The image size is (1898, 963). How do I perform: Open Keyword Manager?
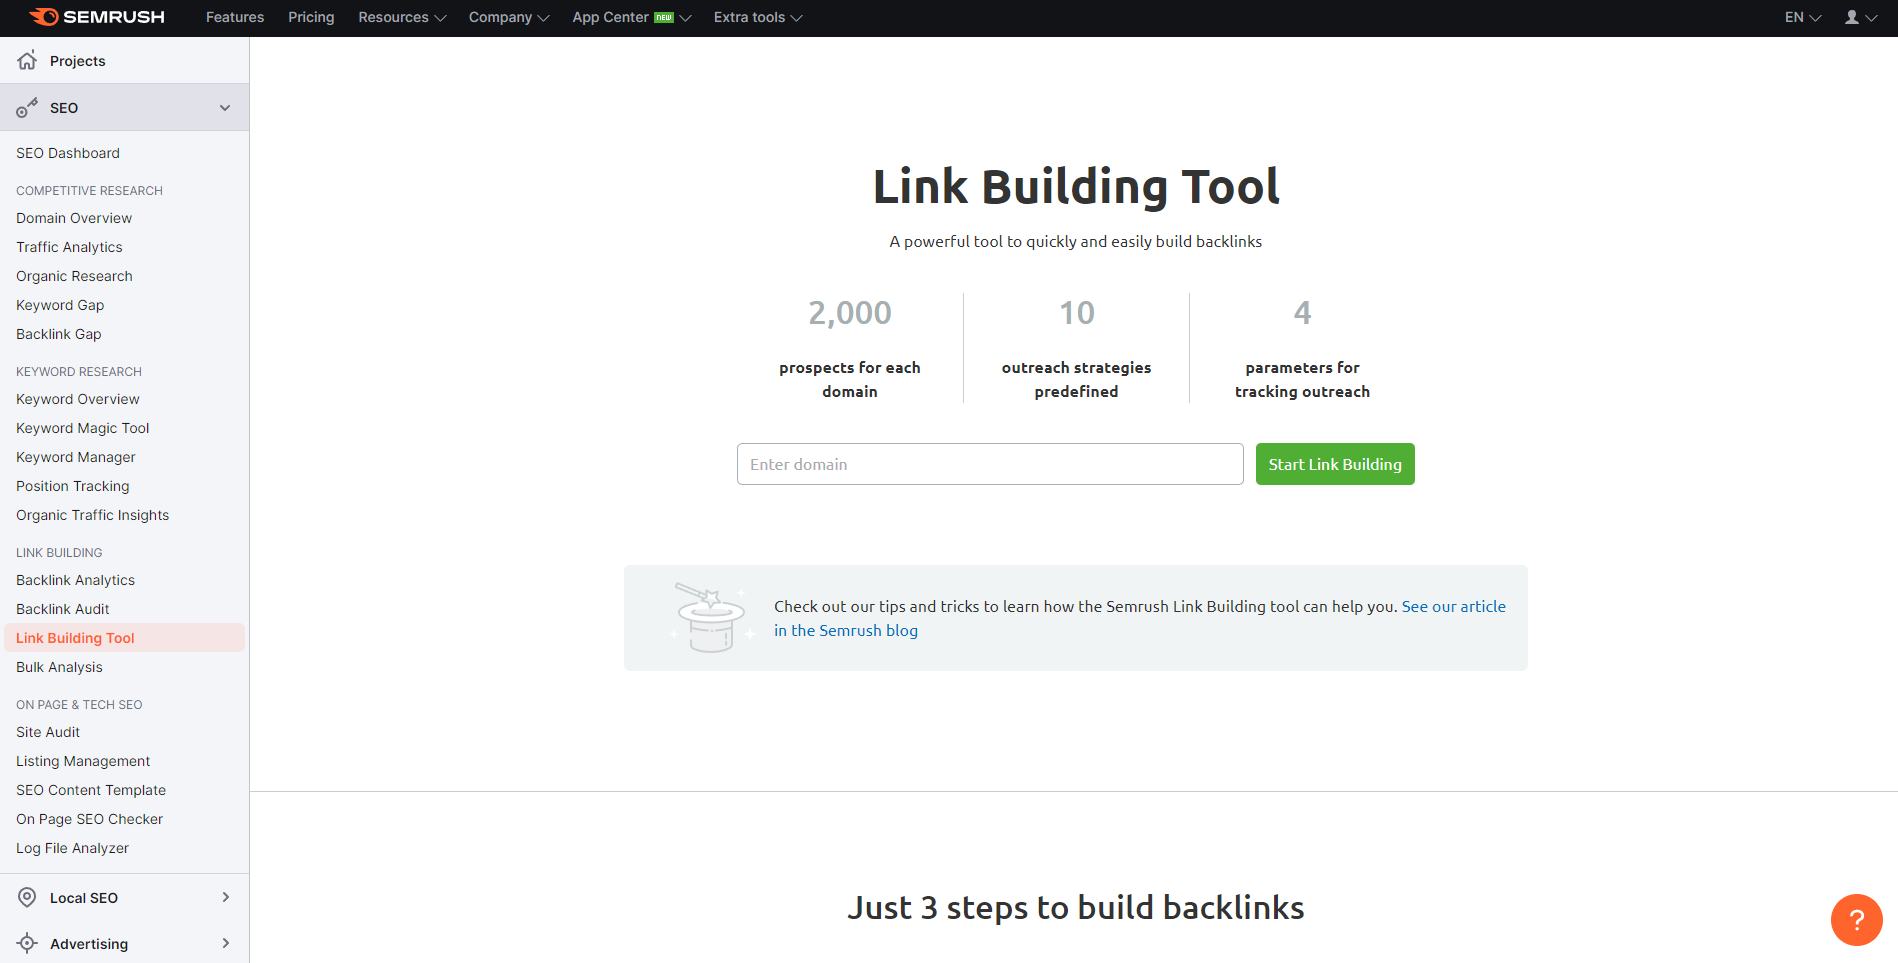[76, 457]
